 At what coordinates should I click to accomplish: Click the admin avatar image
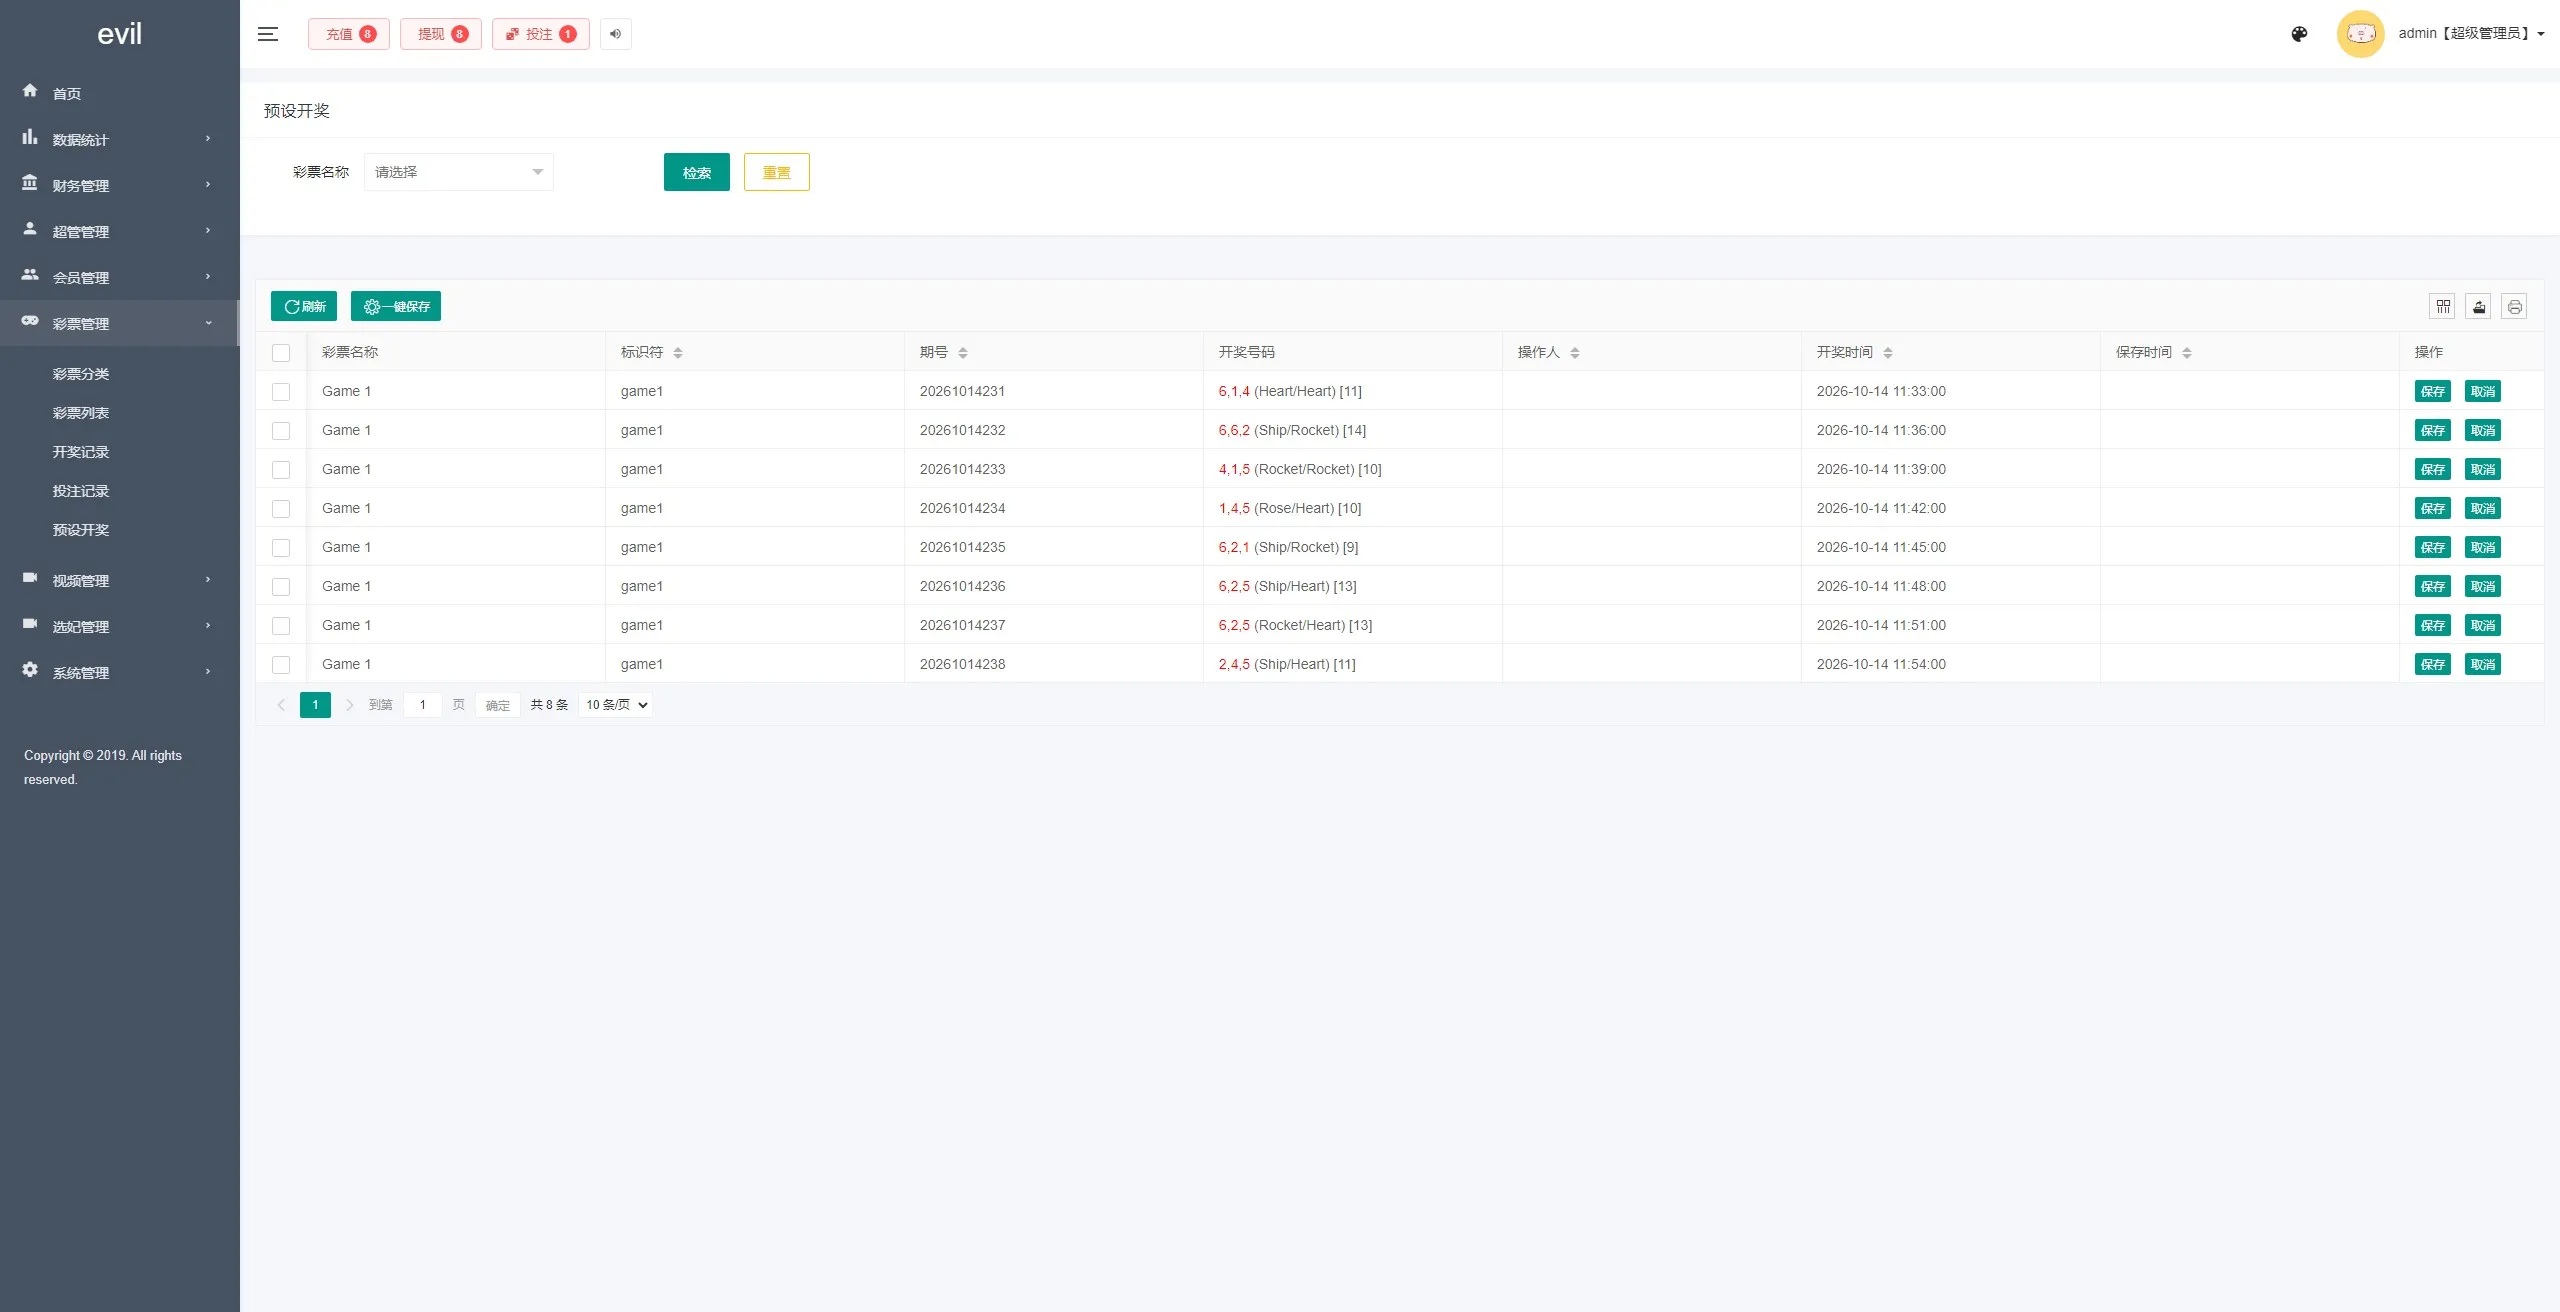[2360, 34]
